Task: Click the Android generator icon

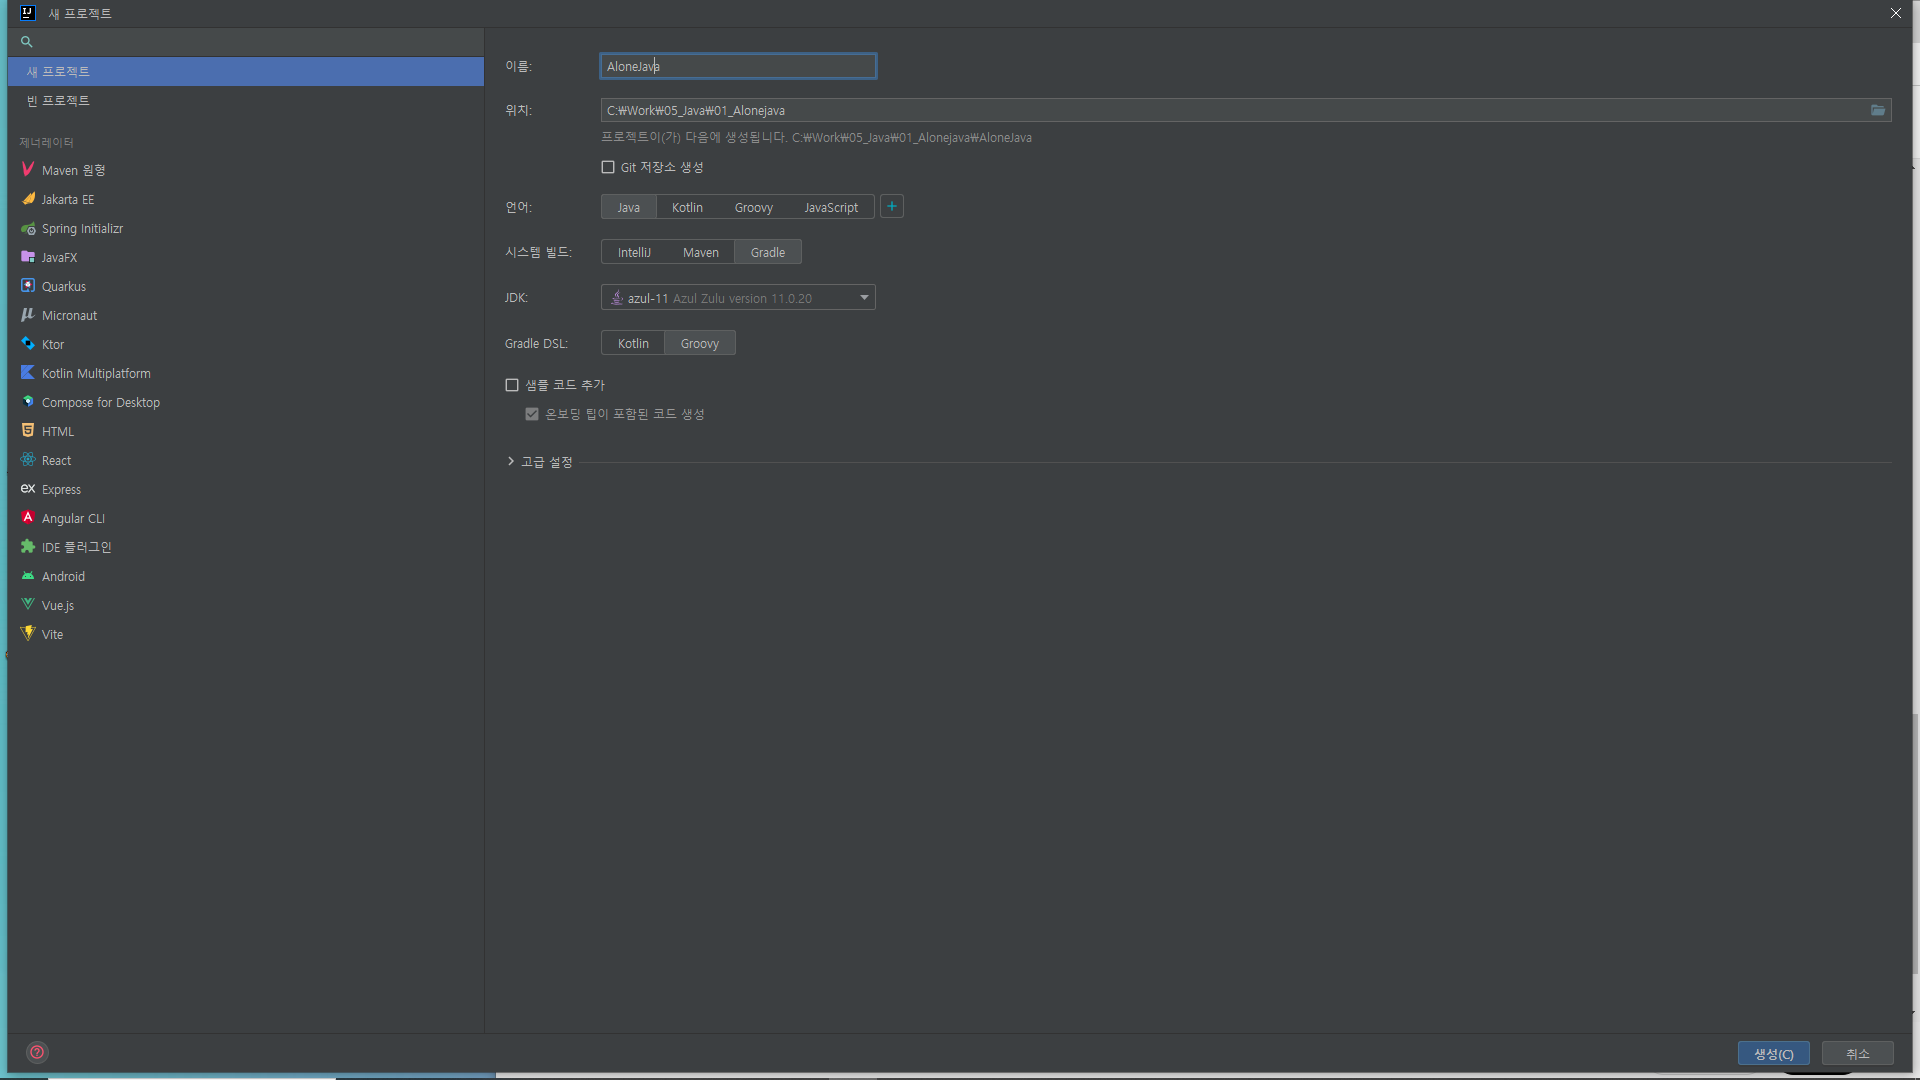Action: coord(28,576)
